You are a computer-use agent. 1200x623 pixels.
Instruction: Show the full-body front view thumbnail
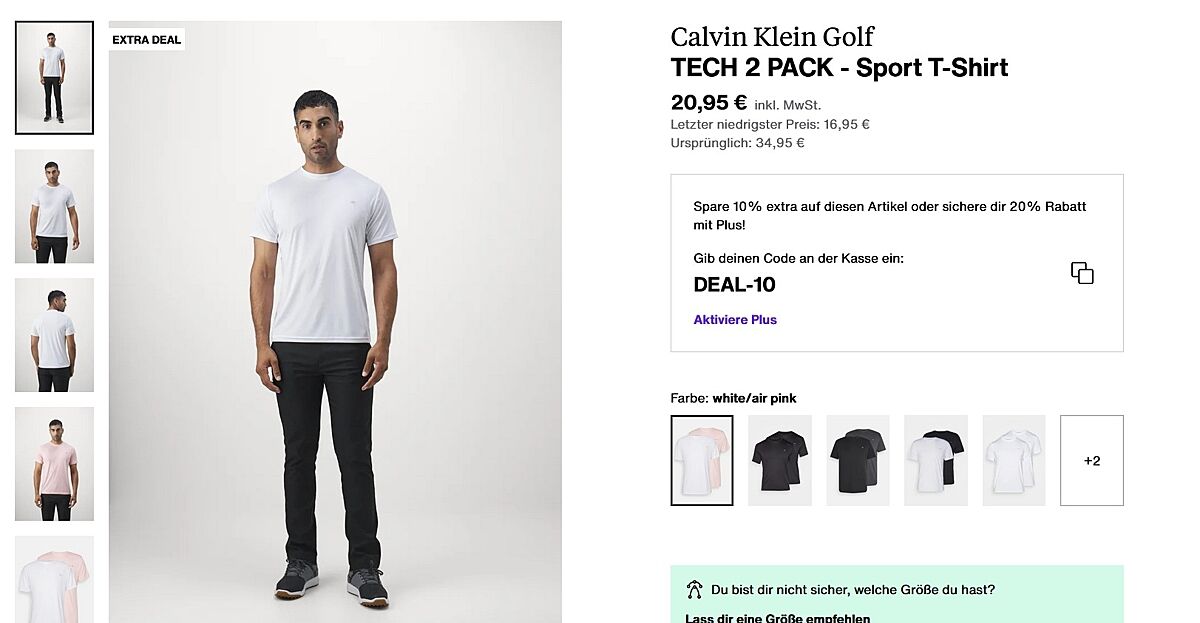point(54,77)
